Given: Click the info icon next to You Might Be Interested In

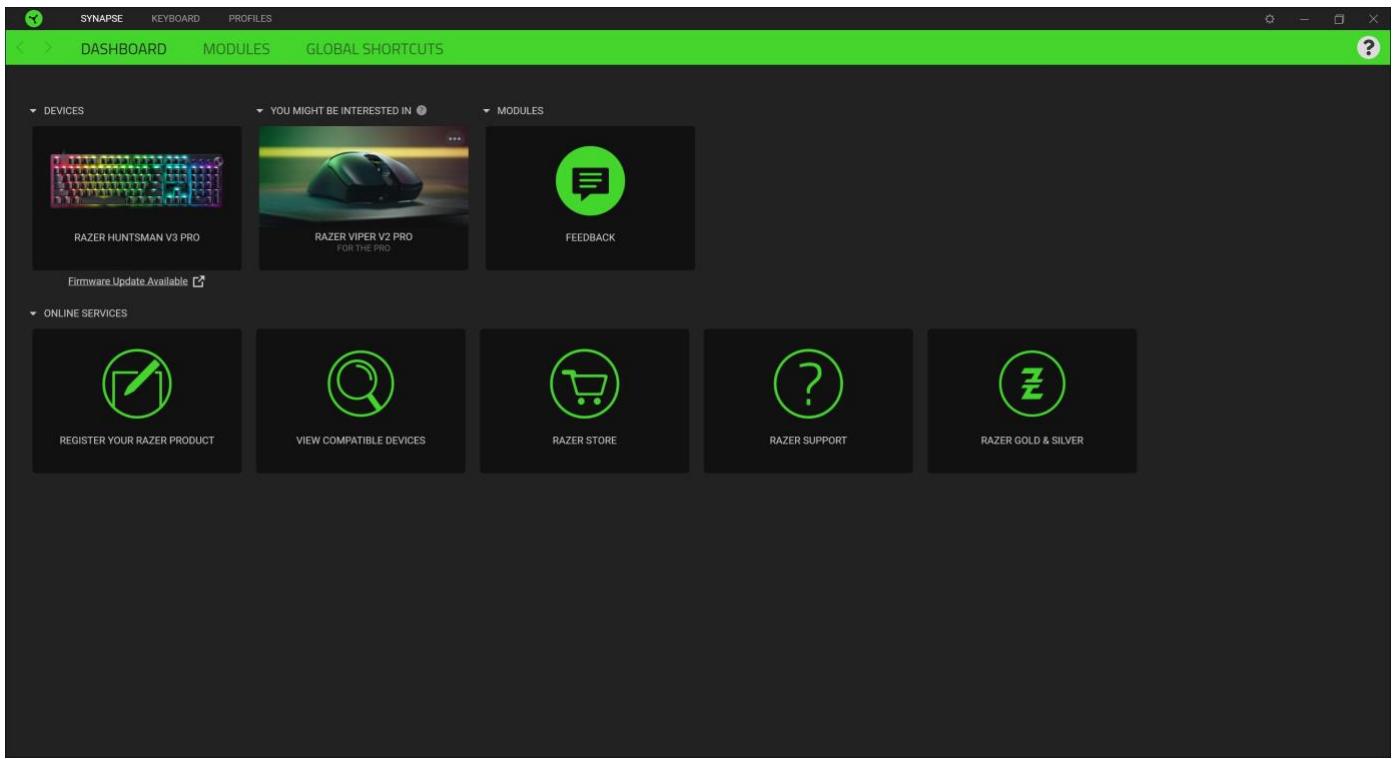Looking at the screenshot, I should pyautogui.click(x=422, y=110).
